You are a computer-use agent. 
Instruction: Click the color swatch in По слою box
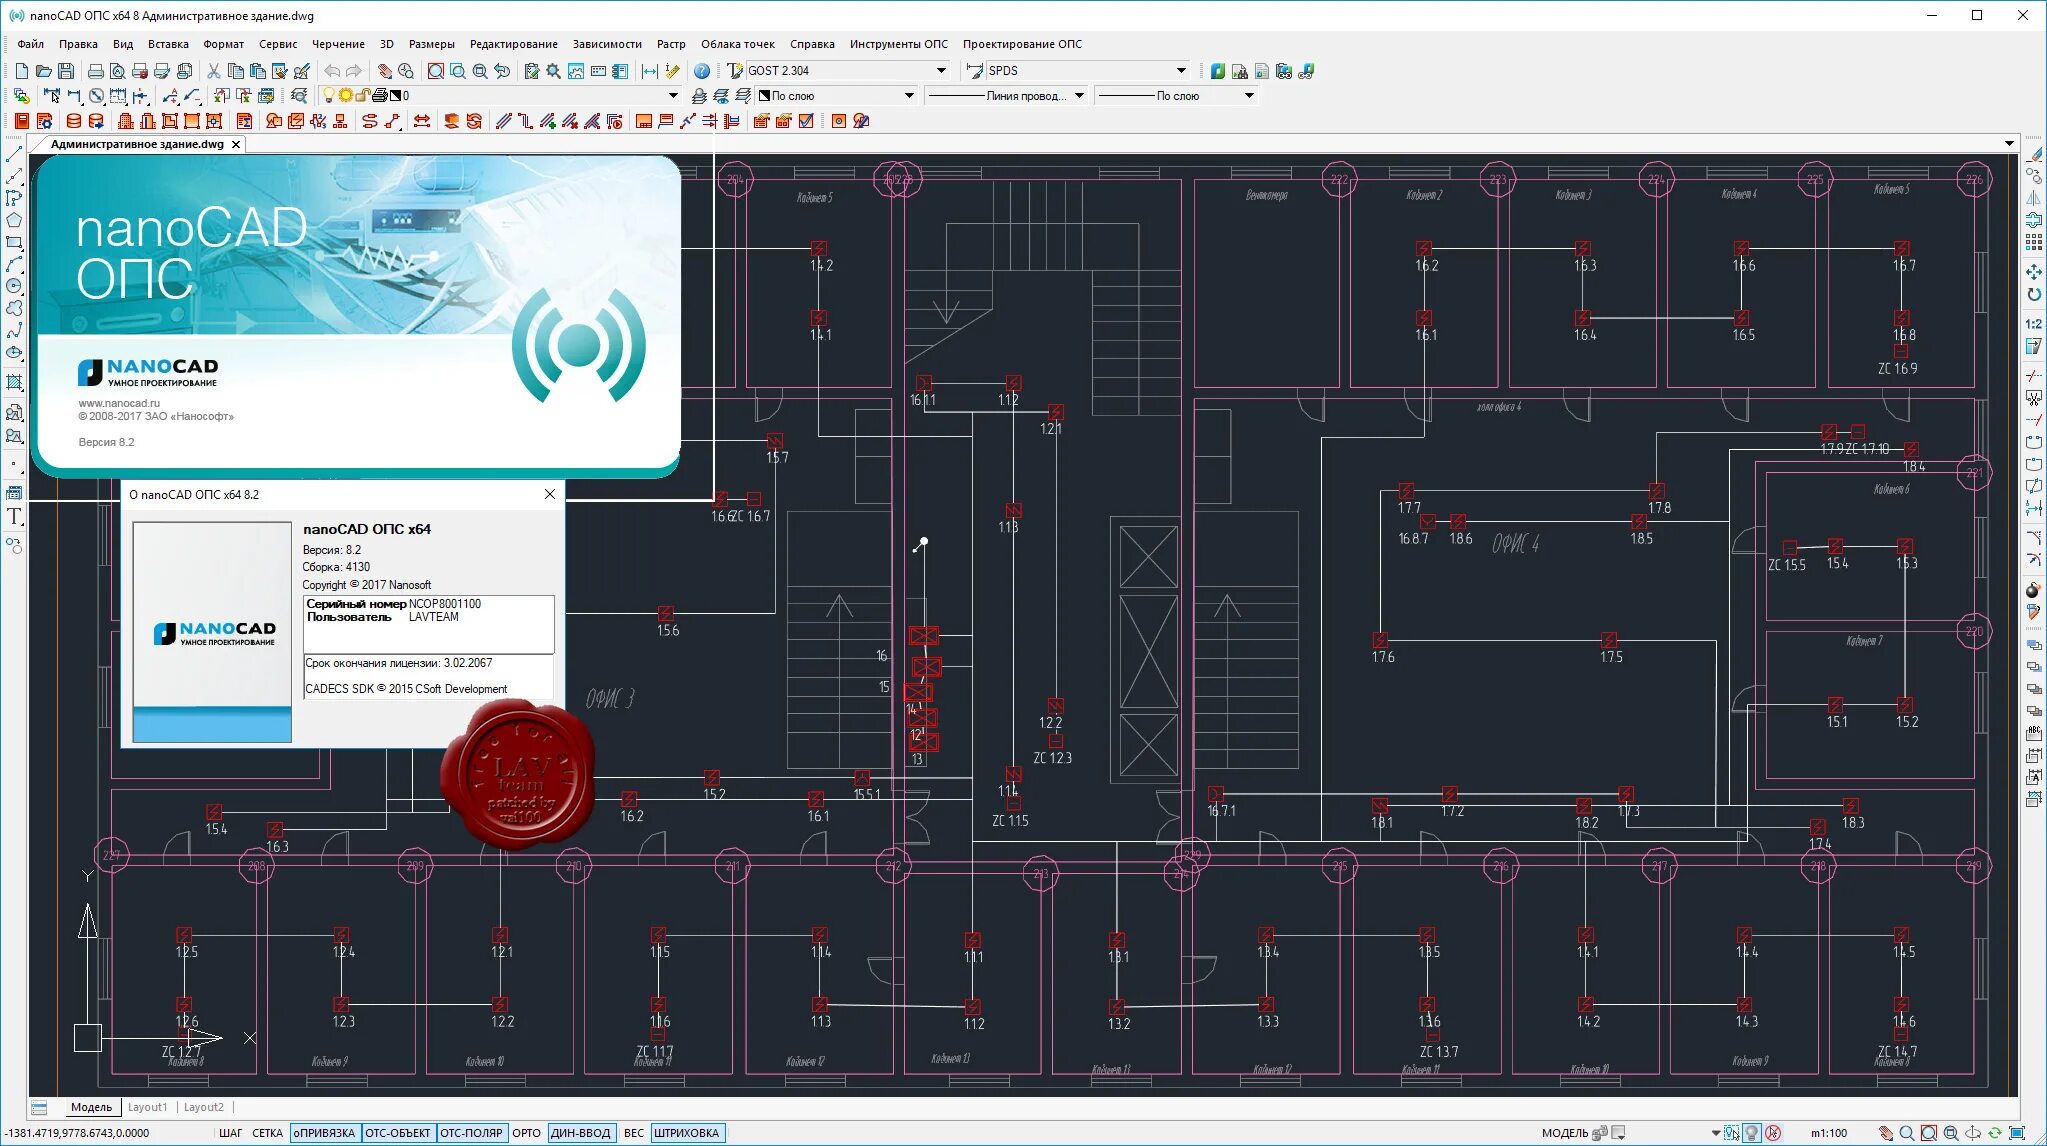pos(764,96)
